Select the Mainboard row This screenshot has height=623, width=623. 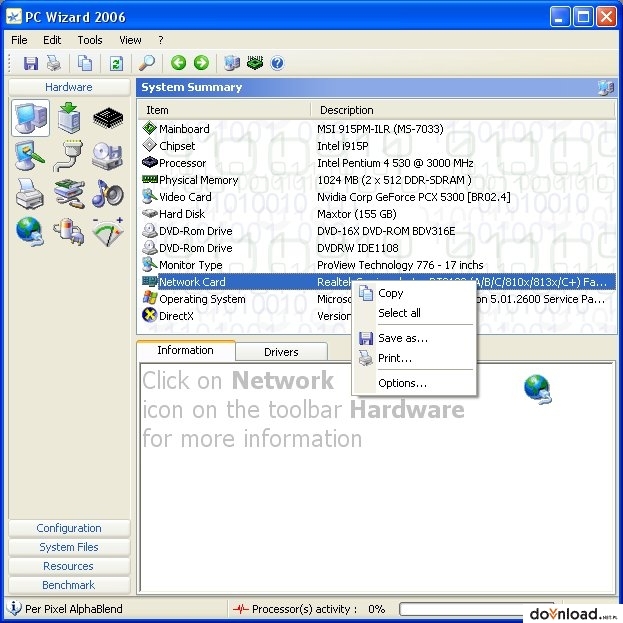click(377, 129)
